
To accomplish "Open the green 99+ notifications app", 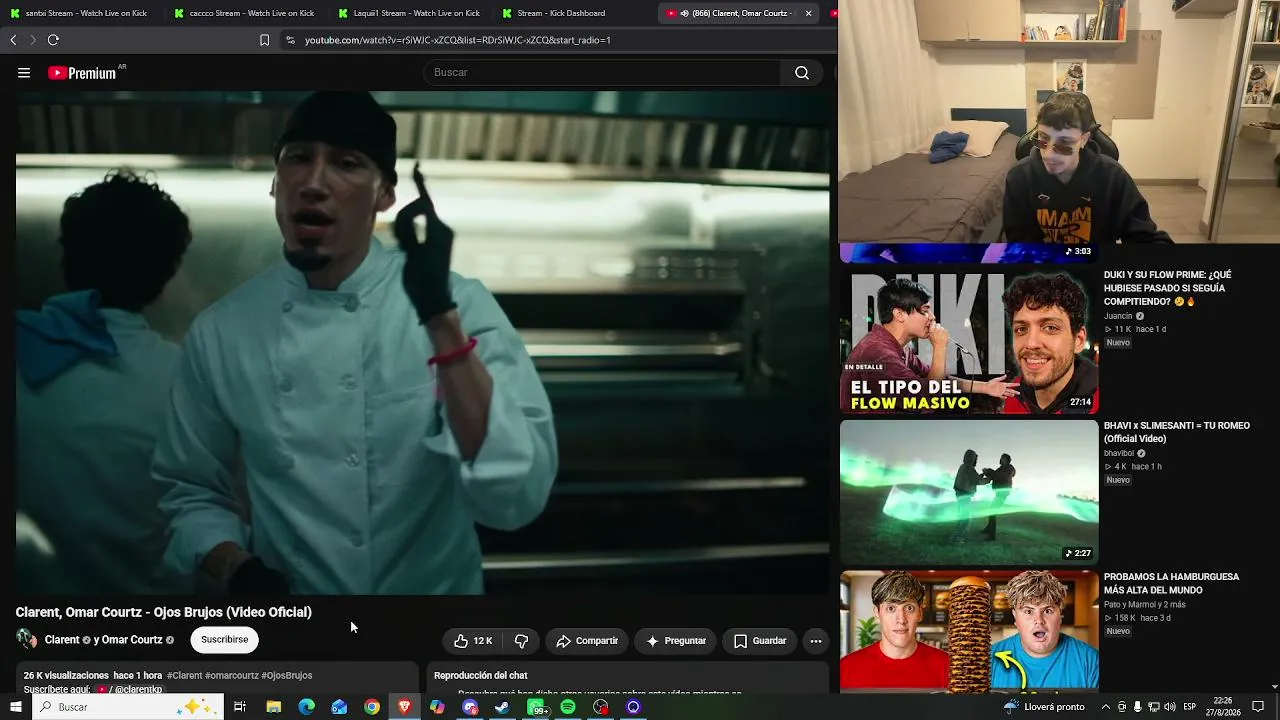I will pyautogui.click(x=537, y=707).
